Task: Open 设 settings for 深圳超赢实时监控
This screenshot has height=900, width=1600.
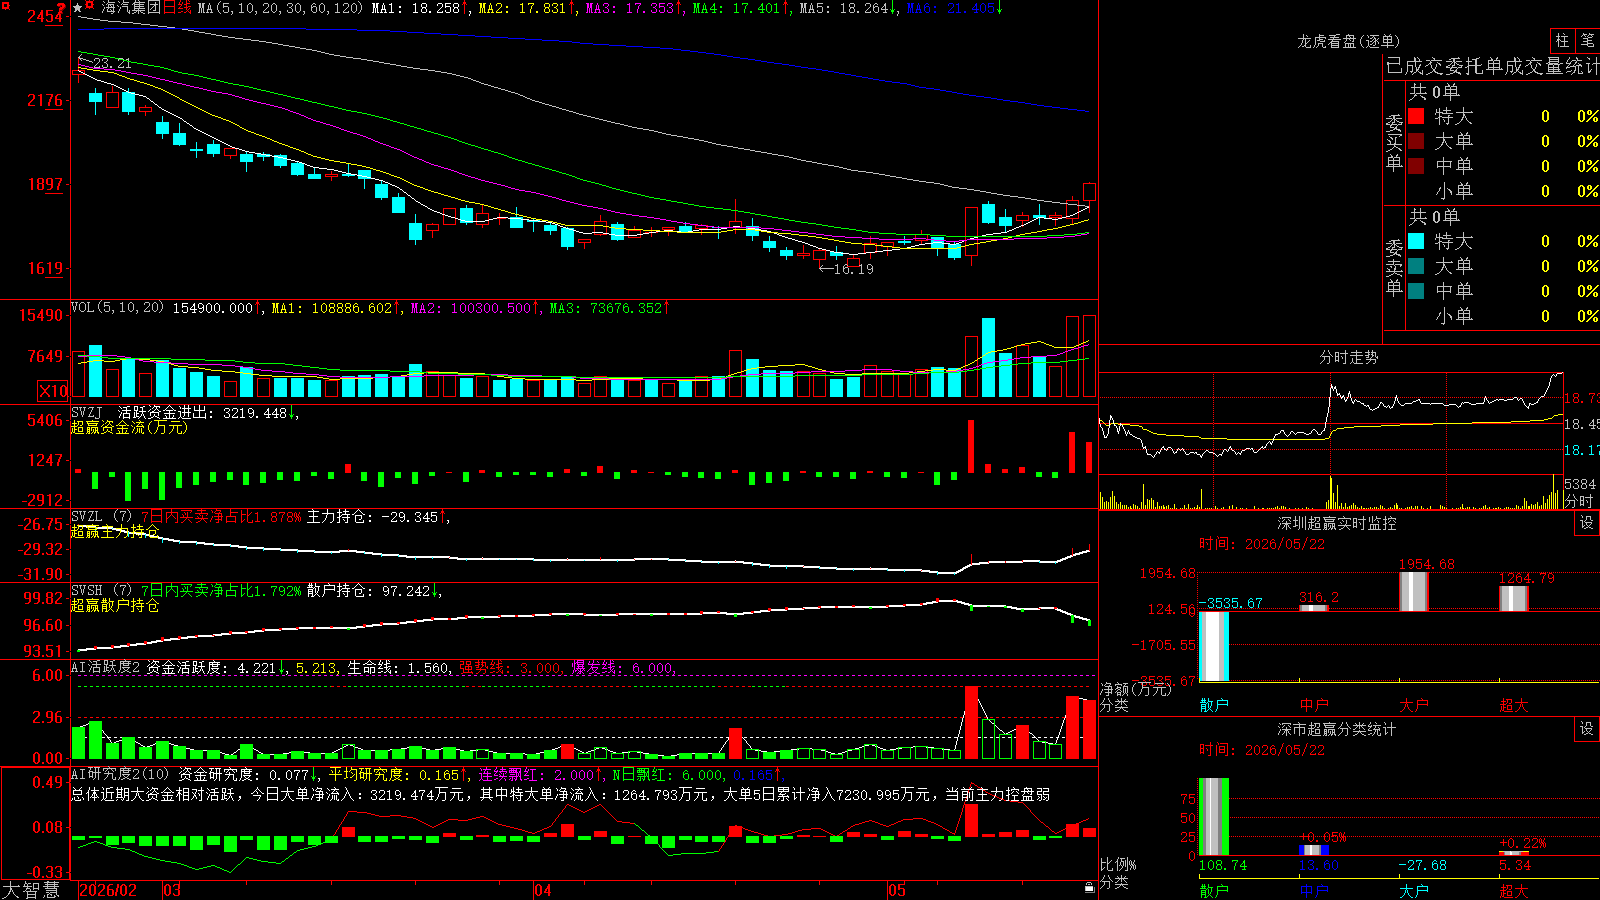Action: pos(1587,523)
